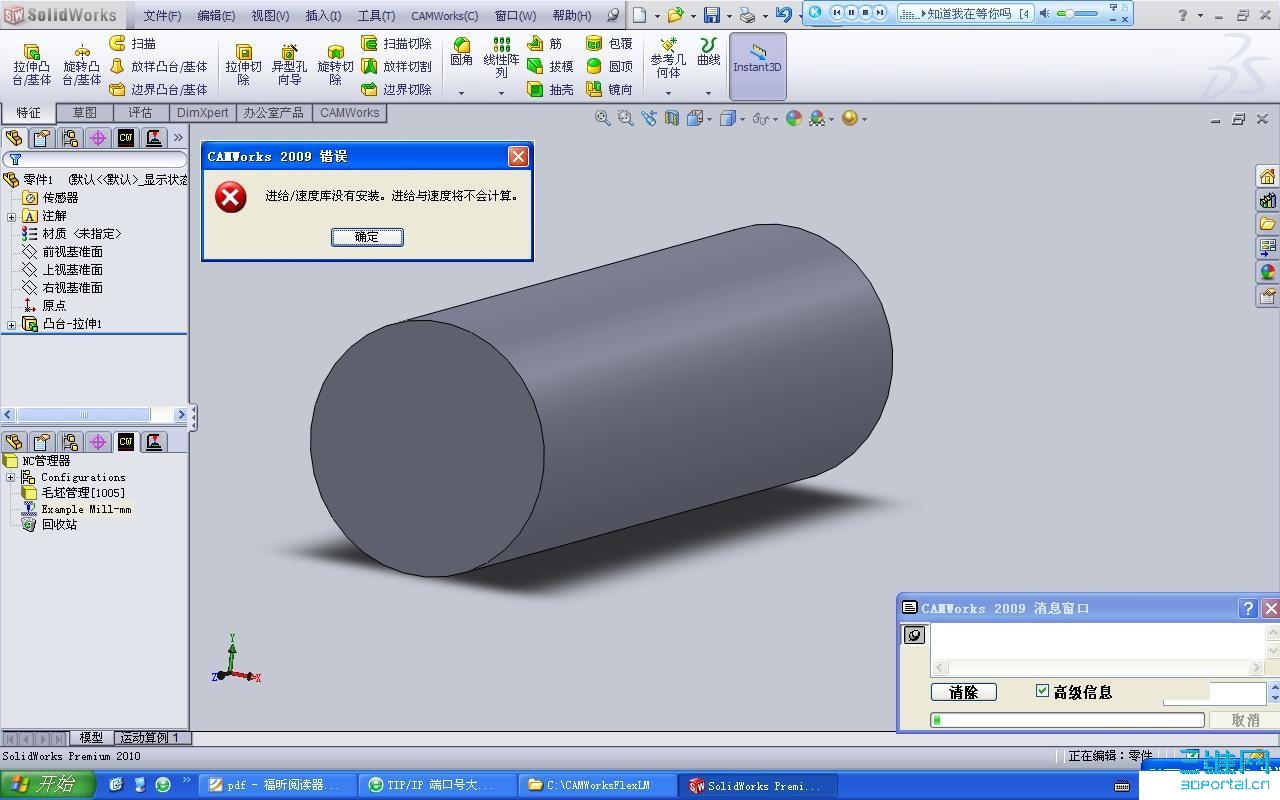Viewport: 1280px width, 800px height.
Task: Click the feature tree filter field
Action: pyautogui.click(x=96, y=160)
